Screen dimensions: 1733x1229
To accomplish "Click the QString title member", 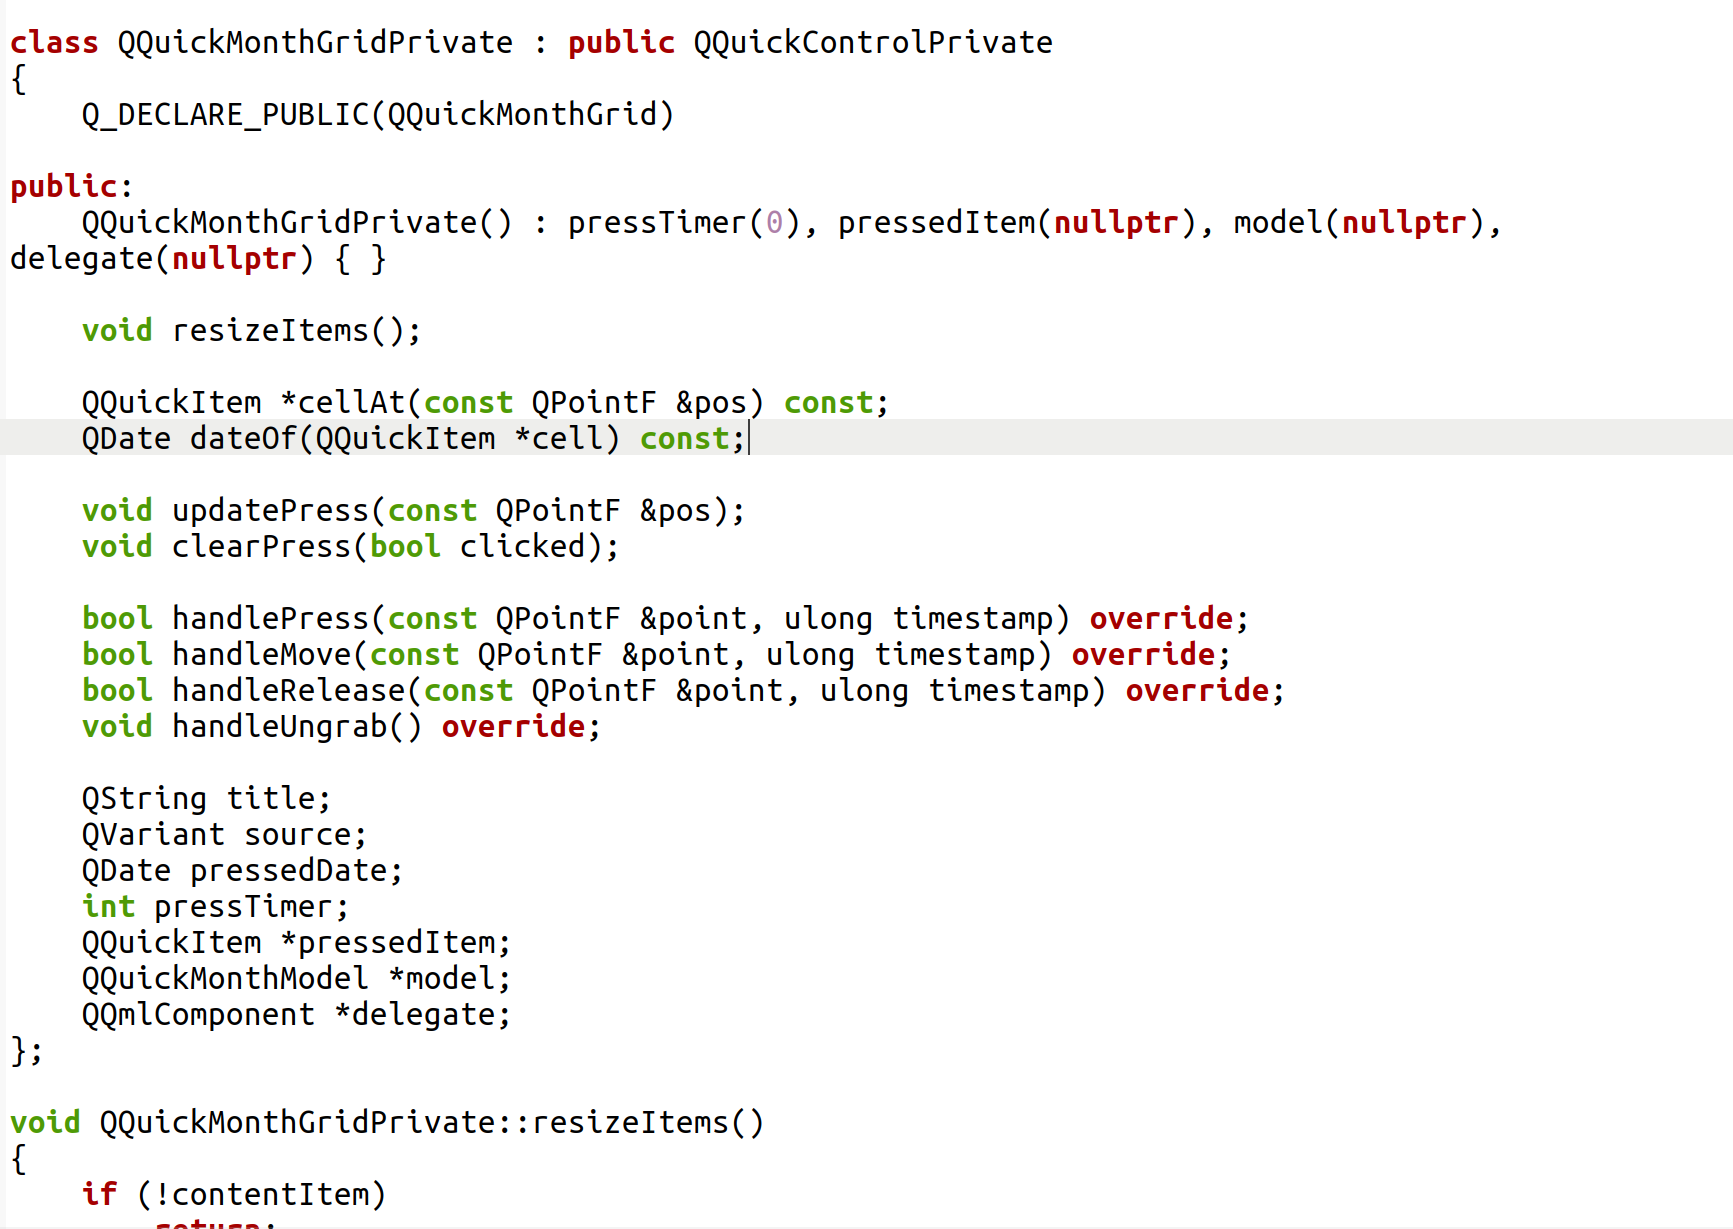I will (x=207, y=798).
